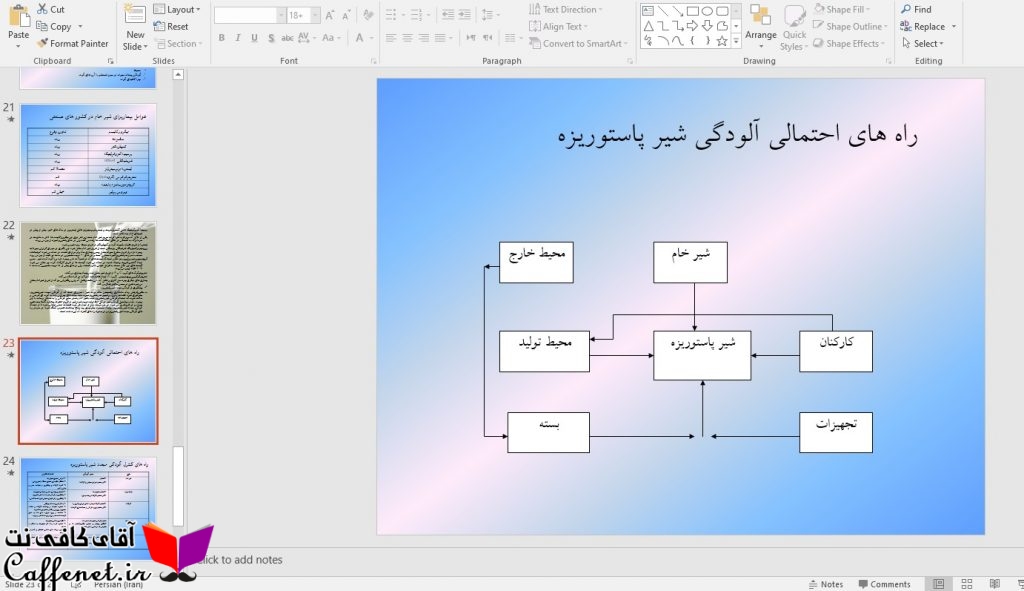Screen dimensions: 1024x591
Task: Select the Oval shape in gallery
Action: (x=707, y=10)
